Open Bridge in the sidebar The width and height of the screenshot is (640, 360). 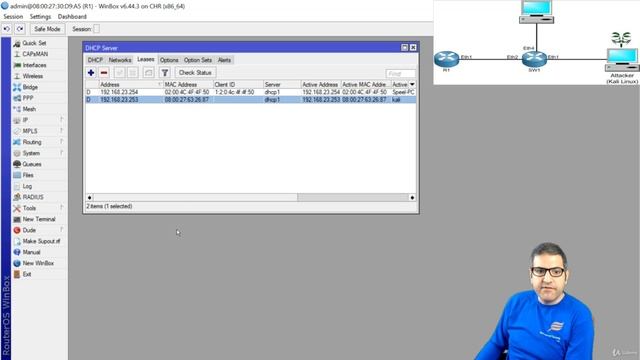pos(30,87)
